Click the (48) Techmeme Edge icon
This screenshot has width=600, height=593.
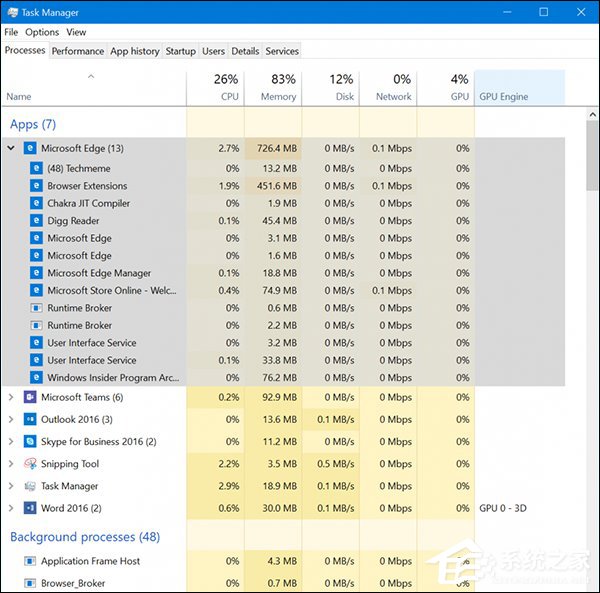[x=36, y=168]
